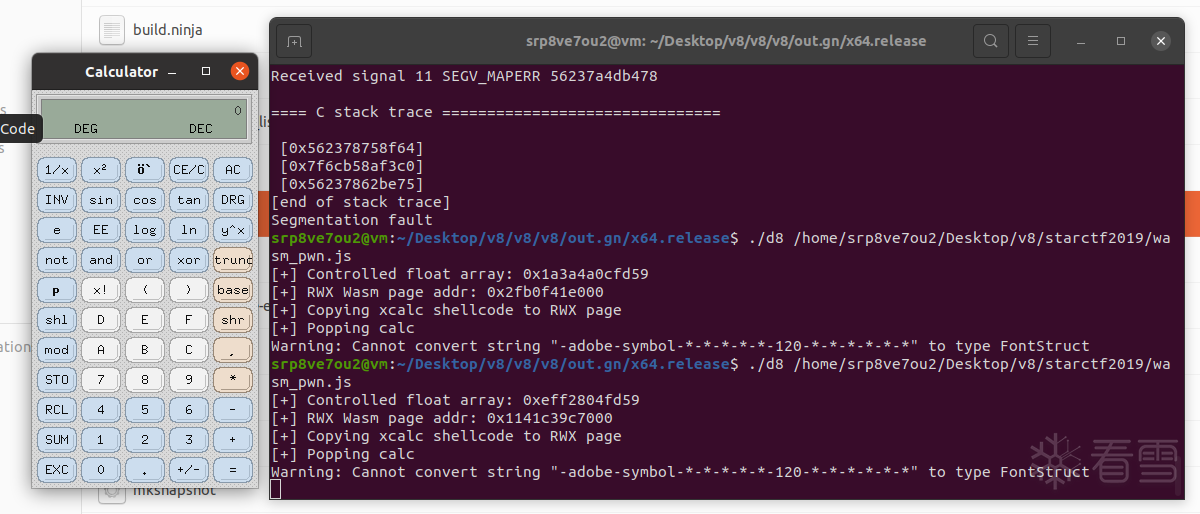Click the equals = key
Screen dimensions: 1200x514
pos(233,470)
